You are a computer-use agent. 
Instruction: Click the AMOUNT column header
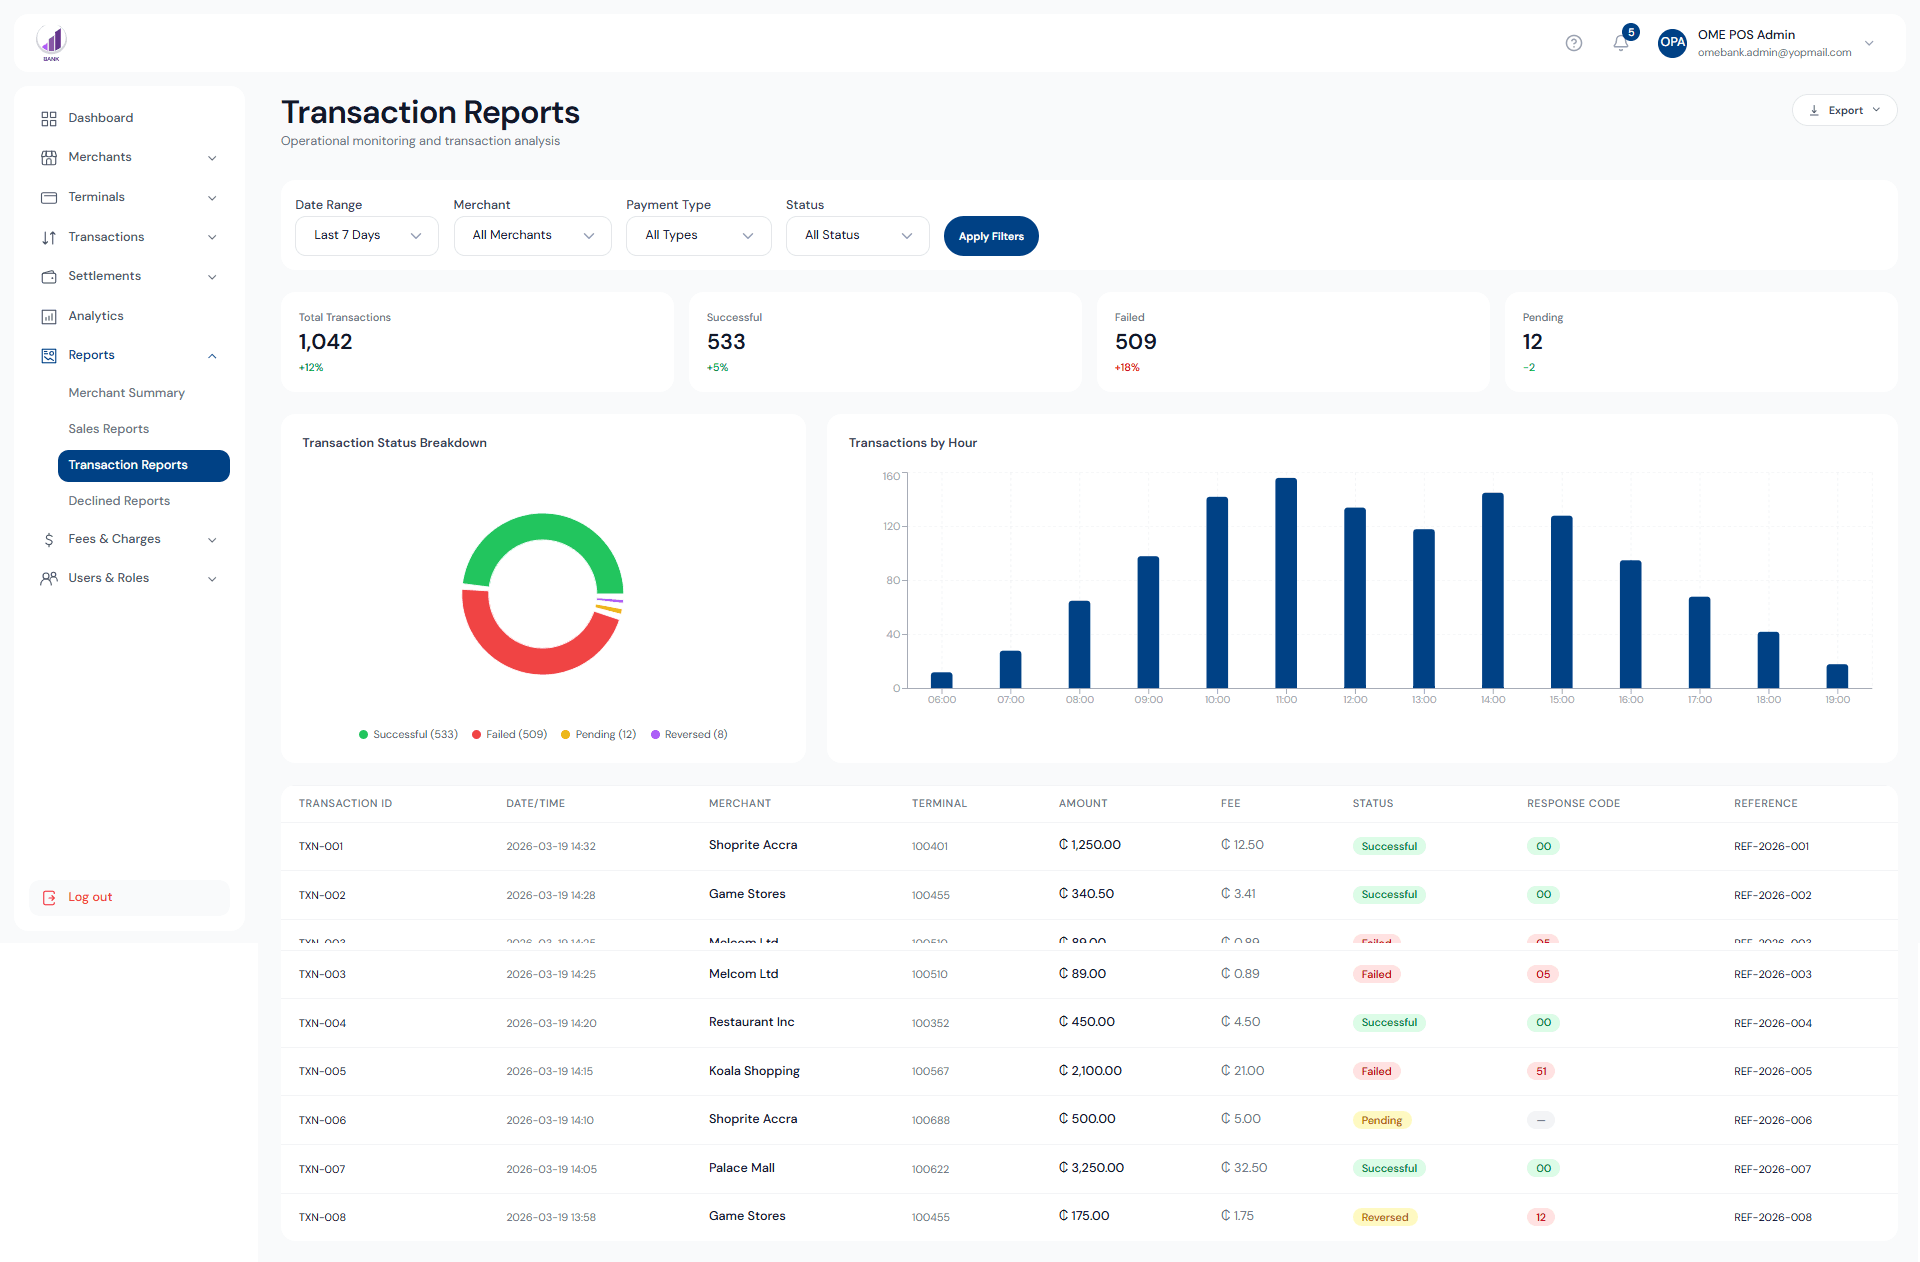coord(1083,804)
